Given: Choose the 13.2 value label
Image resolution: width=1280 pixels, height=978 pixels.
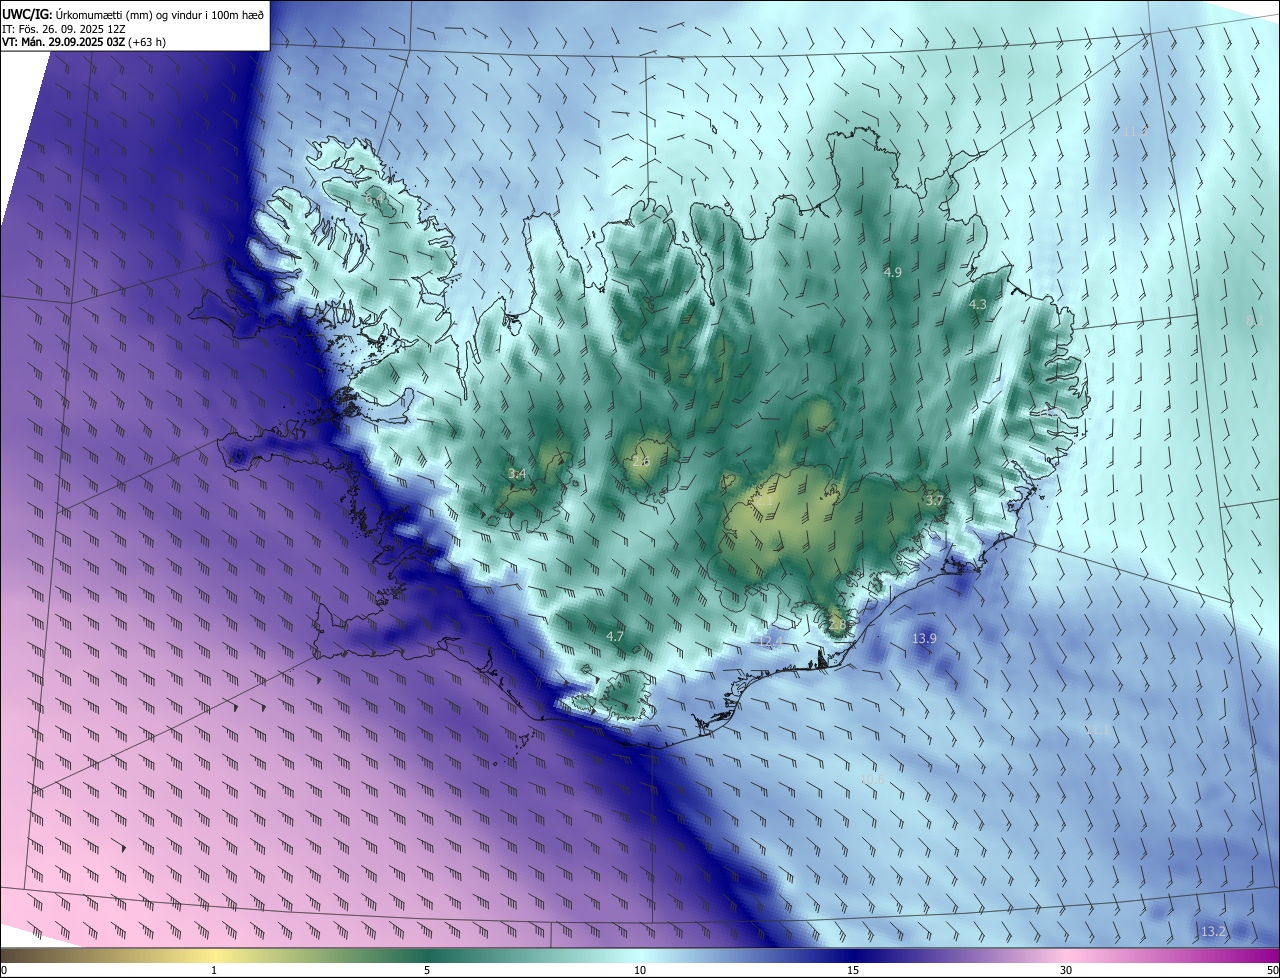Looking at the screenshot, I should 1213,931.
